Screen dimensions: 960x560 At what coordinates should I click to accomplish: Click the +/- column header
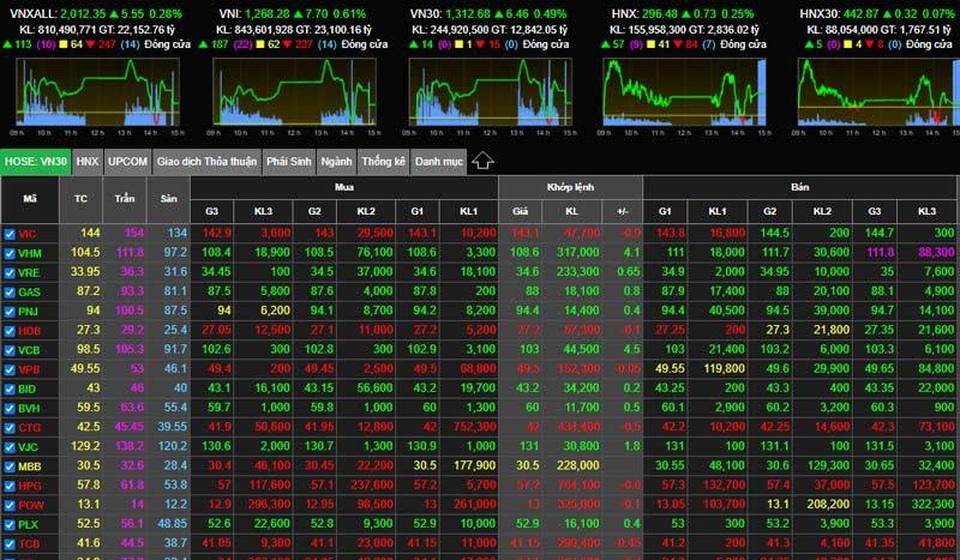pos(623,211)
